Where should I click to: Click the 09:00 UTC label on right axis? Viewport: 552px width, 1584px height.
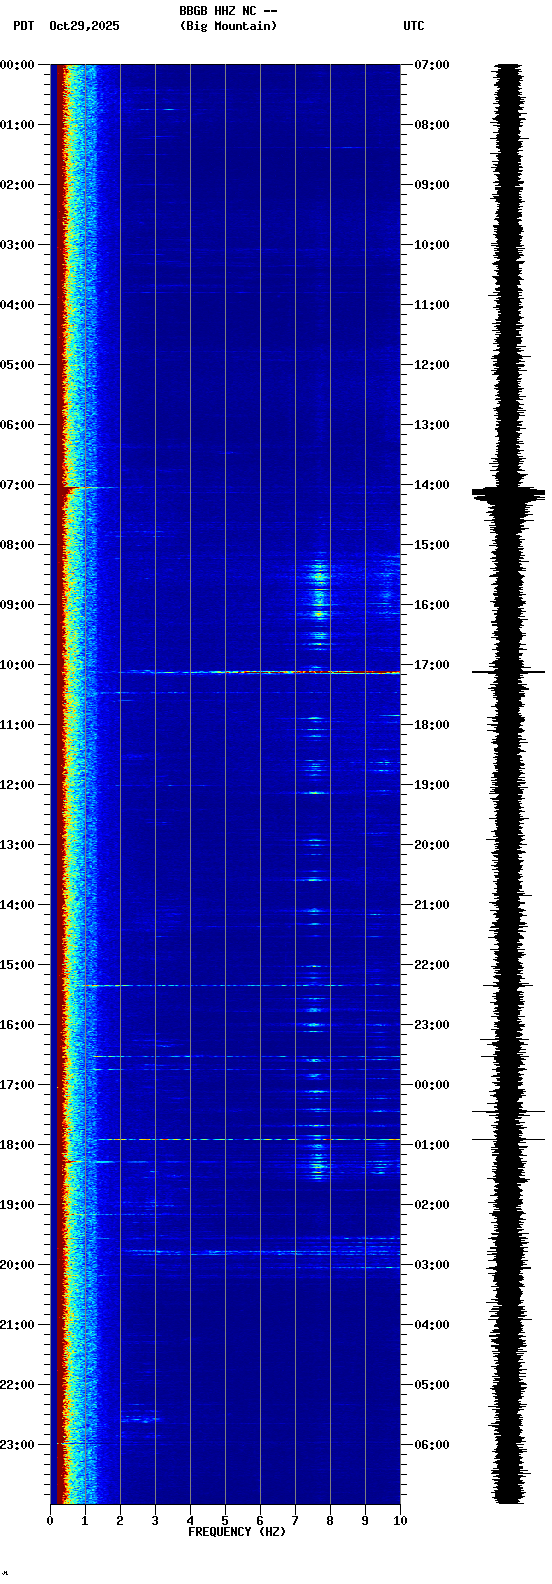[x=432, y=185]
